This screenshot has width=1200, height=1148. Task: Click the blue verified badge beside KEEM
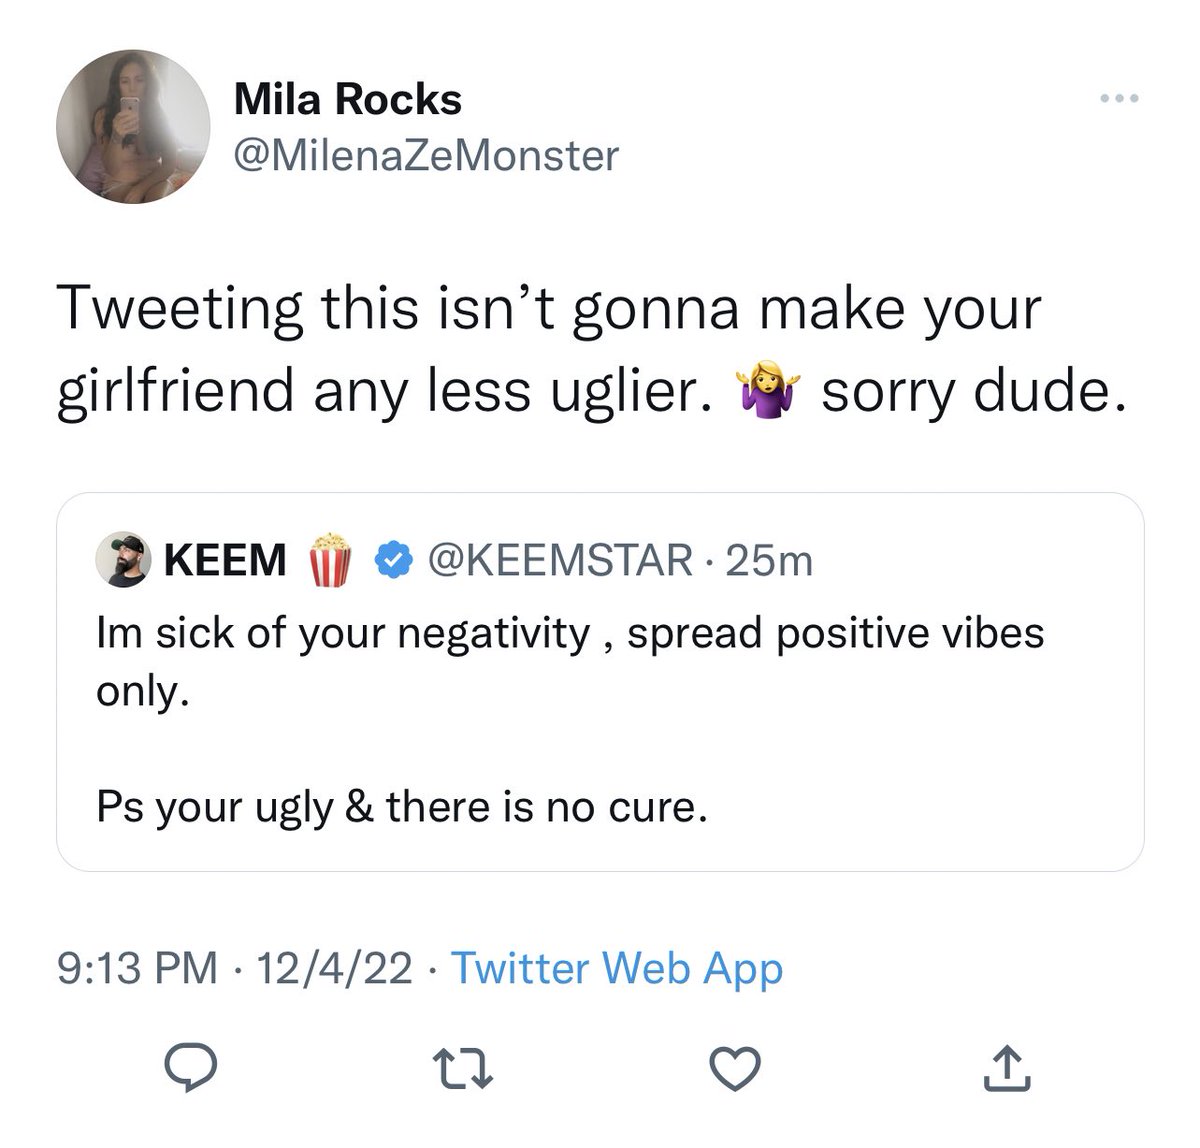(x=395, y=560)
